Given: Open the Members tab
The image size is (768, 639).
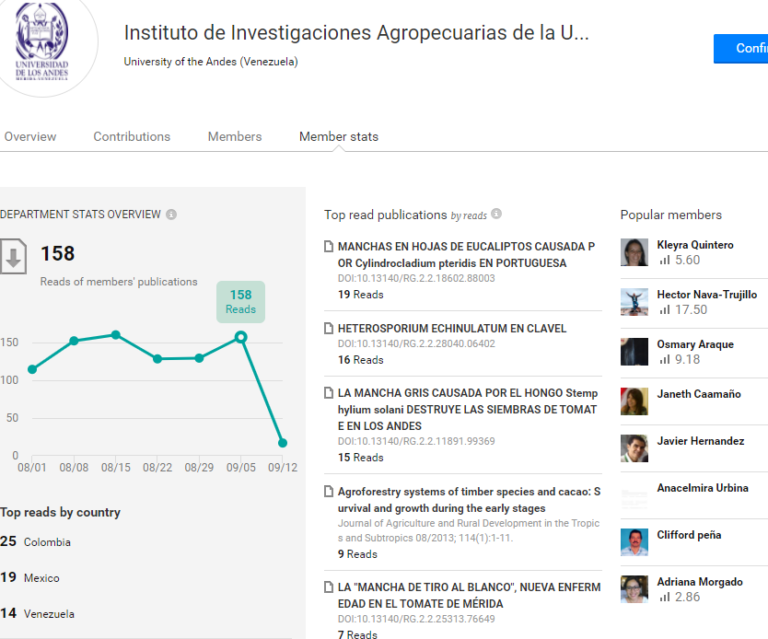Looking at the screenshot, I should tap(235, 137).
